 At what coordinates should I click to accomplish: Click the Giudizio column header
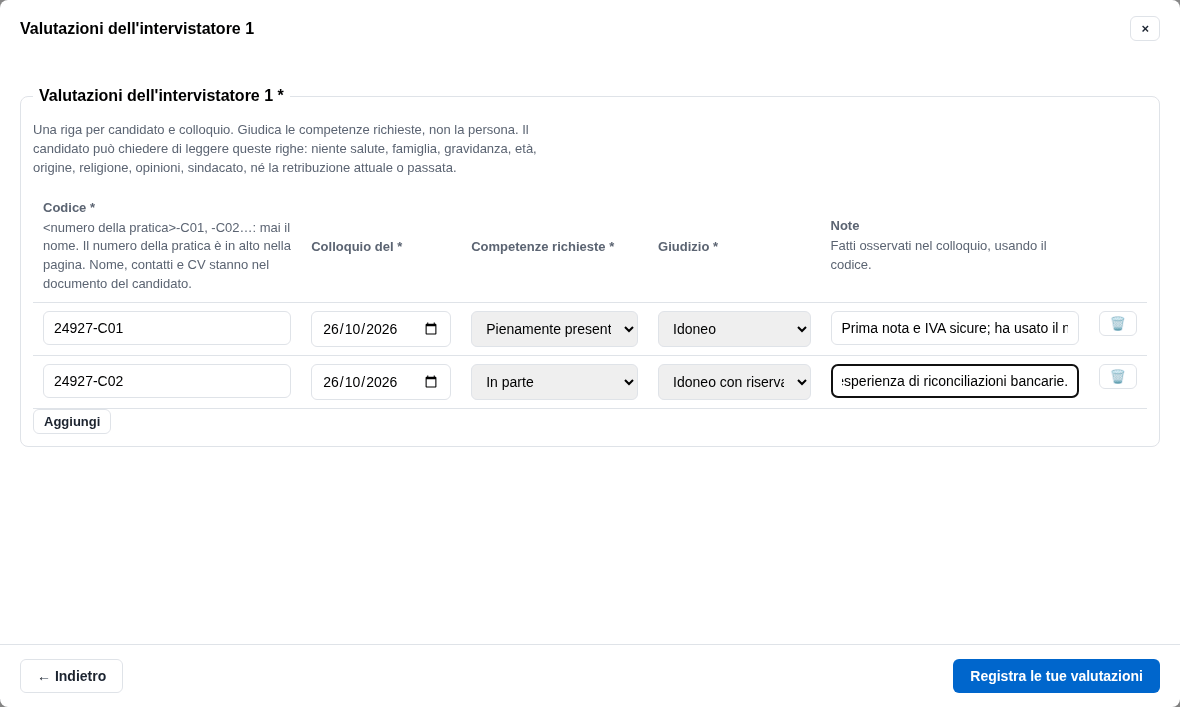[688, 247]
